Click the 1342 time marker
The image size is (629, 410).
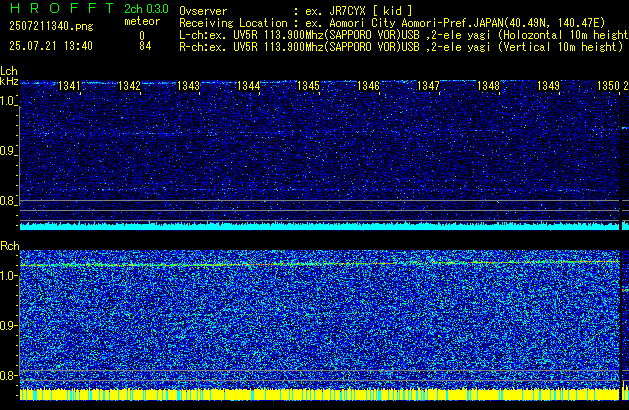point(129,86)
